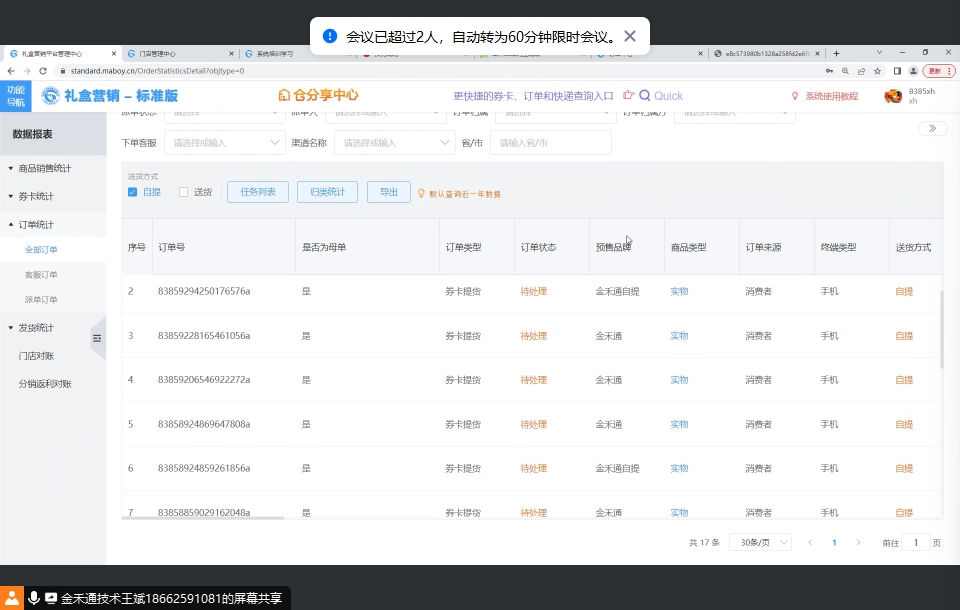Screen dimensions: 960x610
Task: Select 客服订单 in the sidebar
Action: [x=41, y=274]
